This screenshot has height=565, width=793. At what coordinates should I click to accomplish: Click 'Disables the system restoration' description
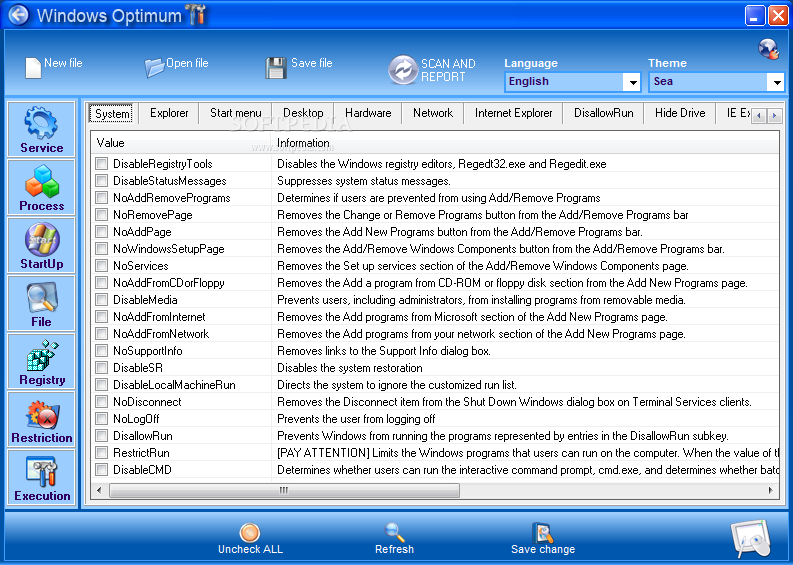349,368
